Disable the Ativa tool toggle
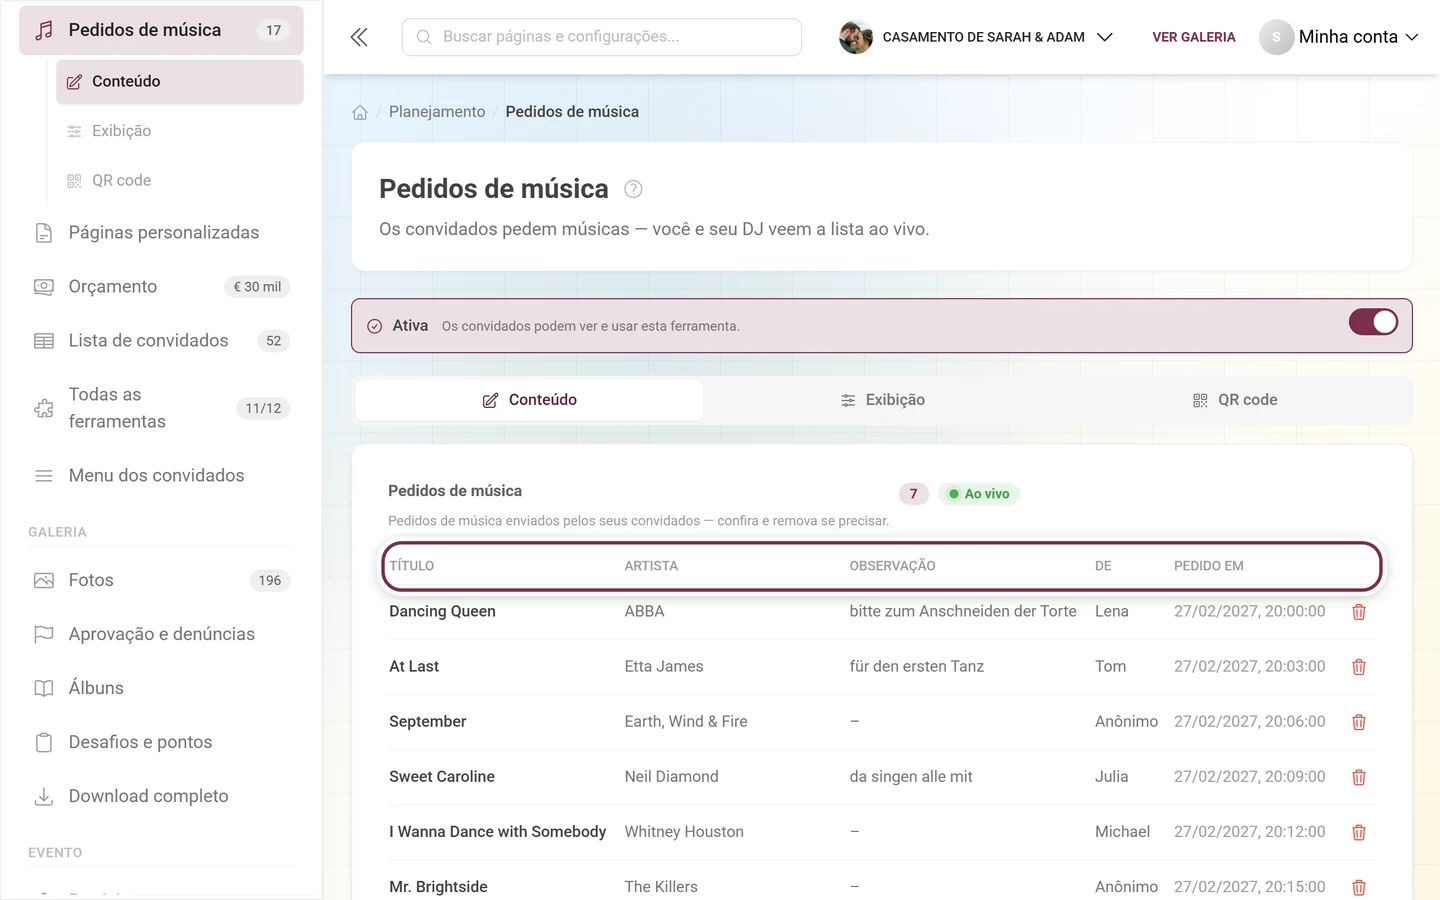The width and height of the screenshot is (1440, 900). 1373,322
